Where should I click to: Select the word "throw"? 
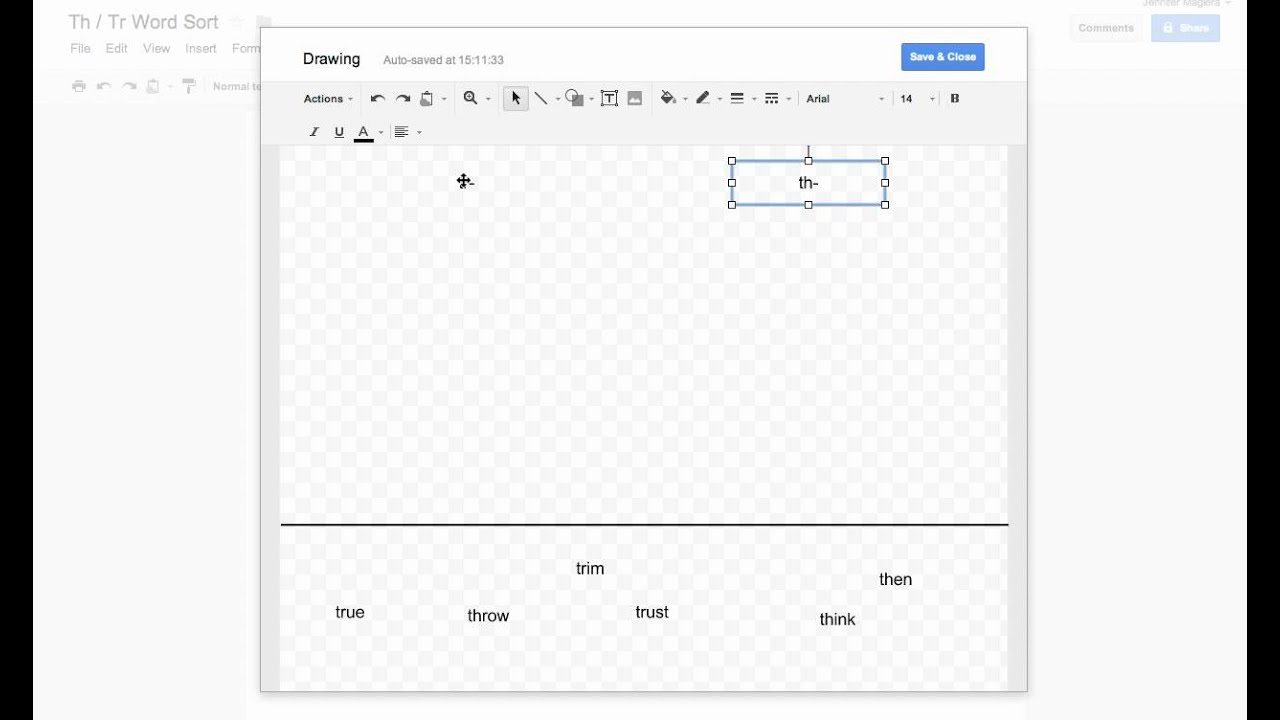[488, 616]
